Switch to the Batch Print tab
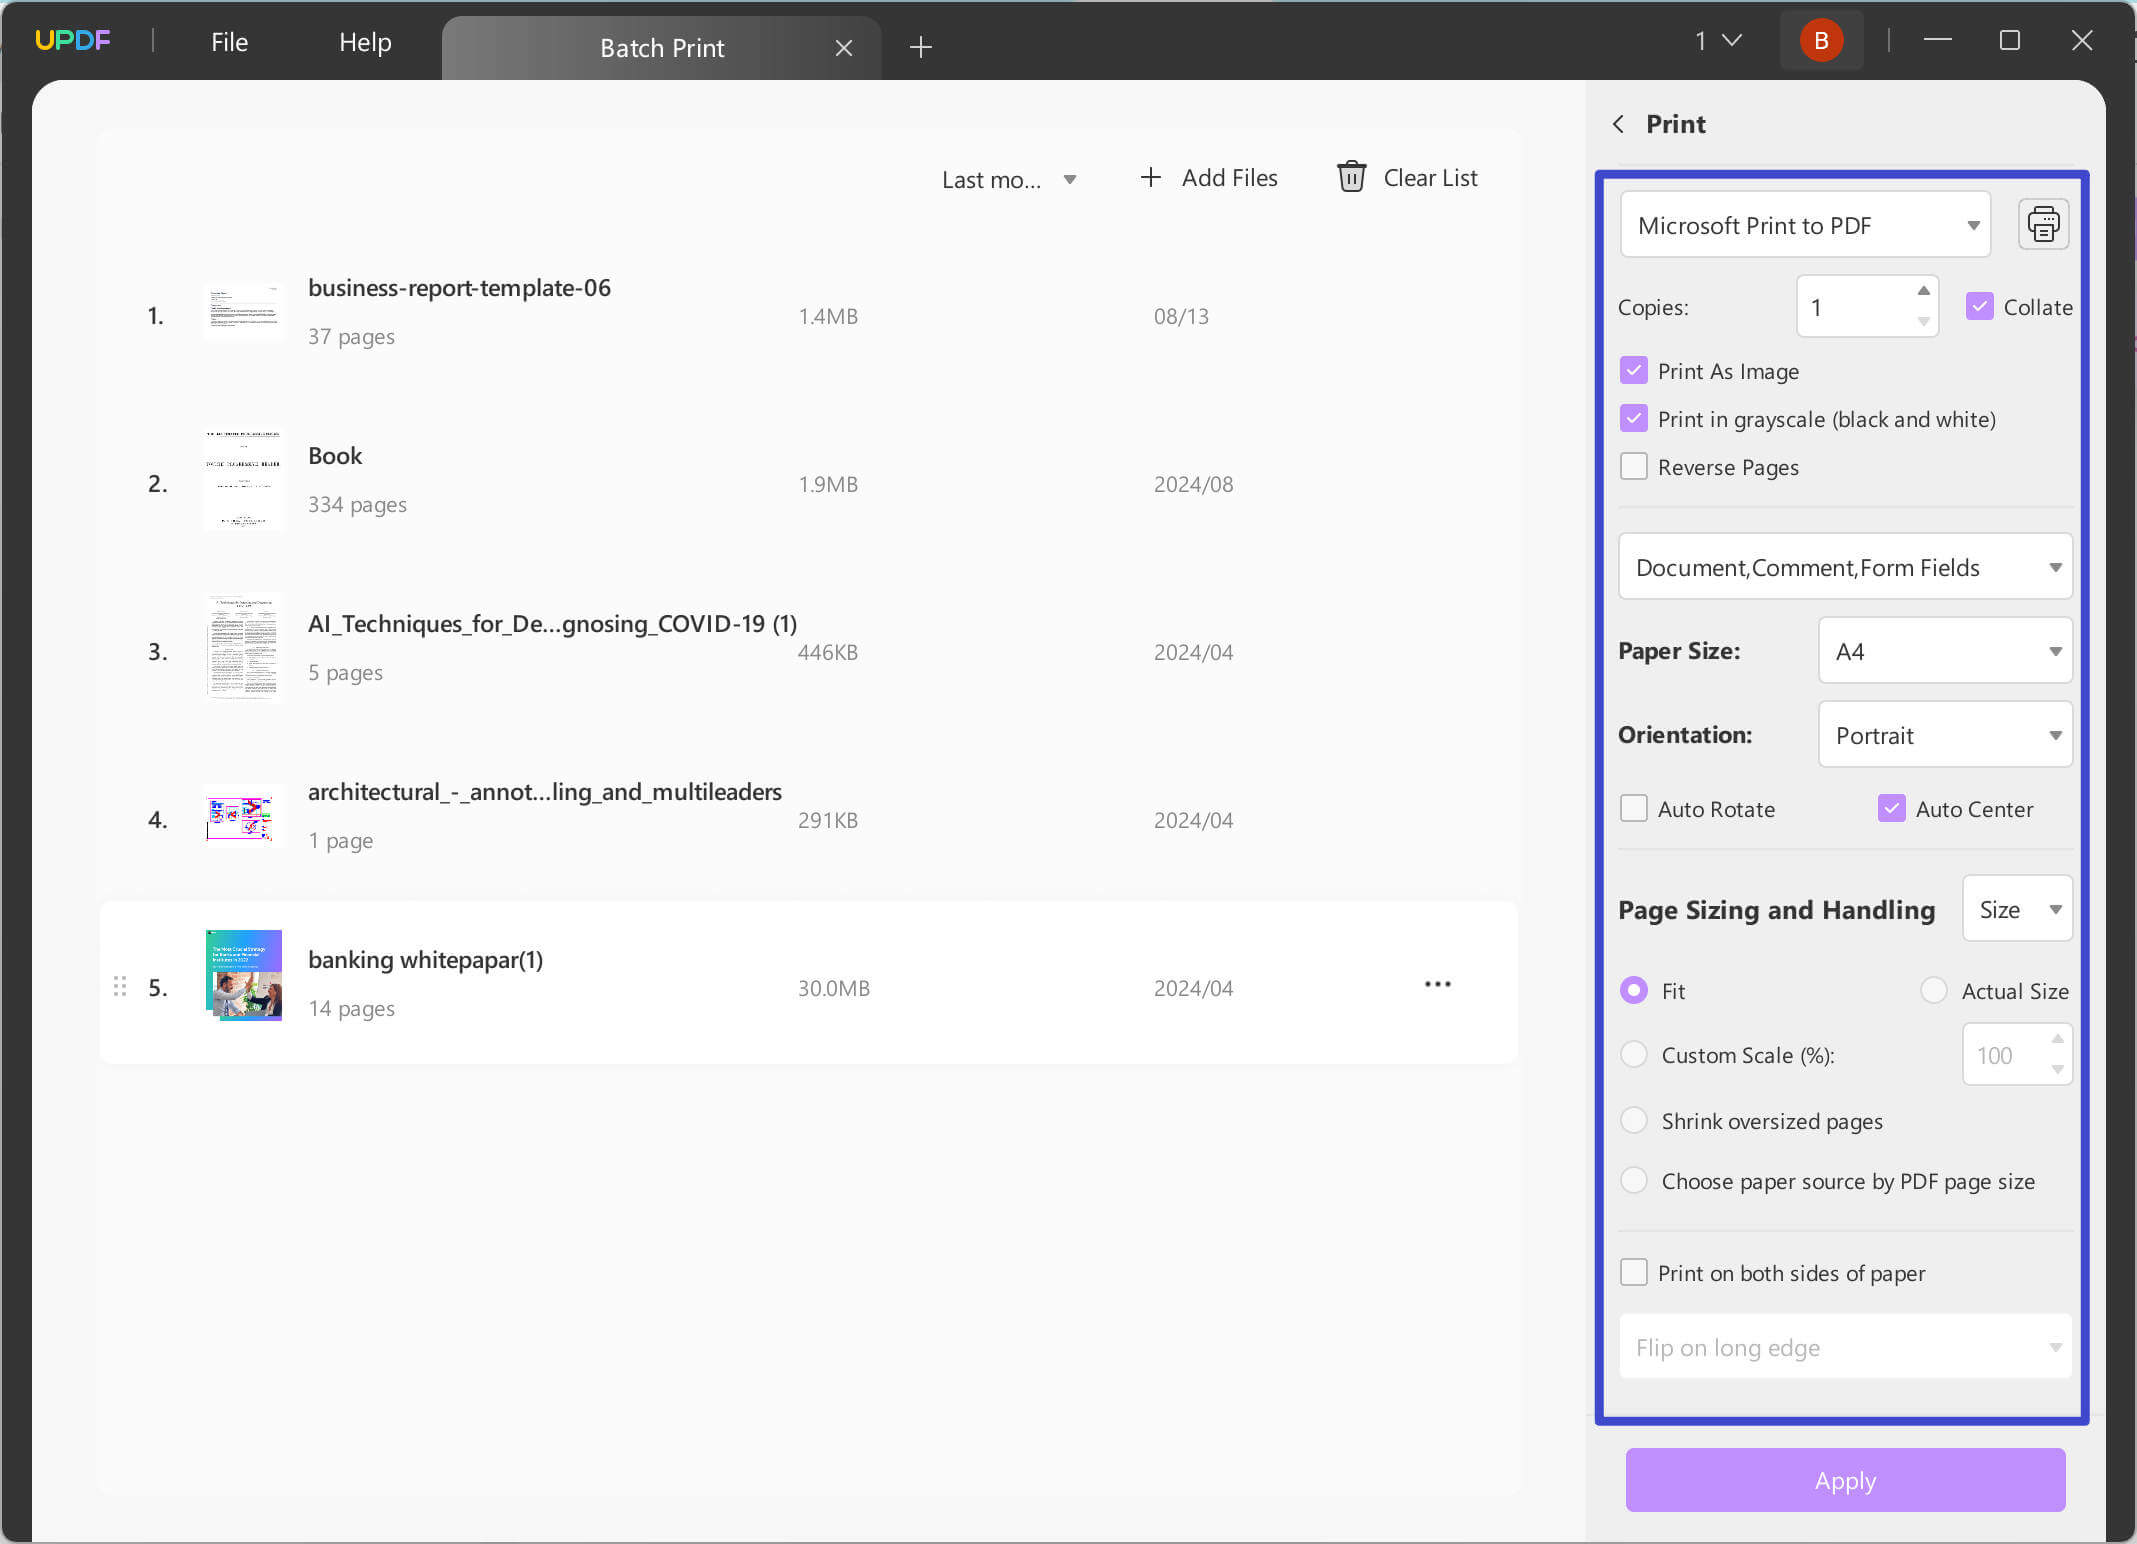The height and width of the screenshot is (1544, 2137). [x=661, y=47]
